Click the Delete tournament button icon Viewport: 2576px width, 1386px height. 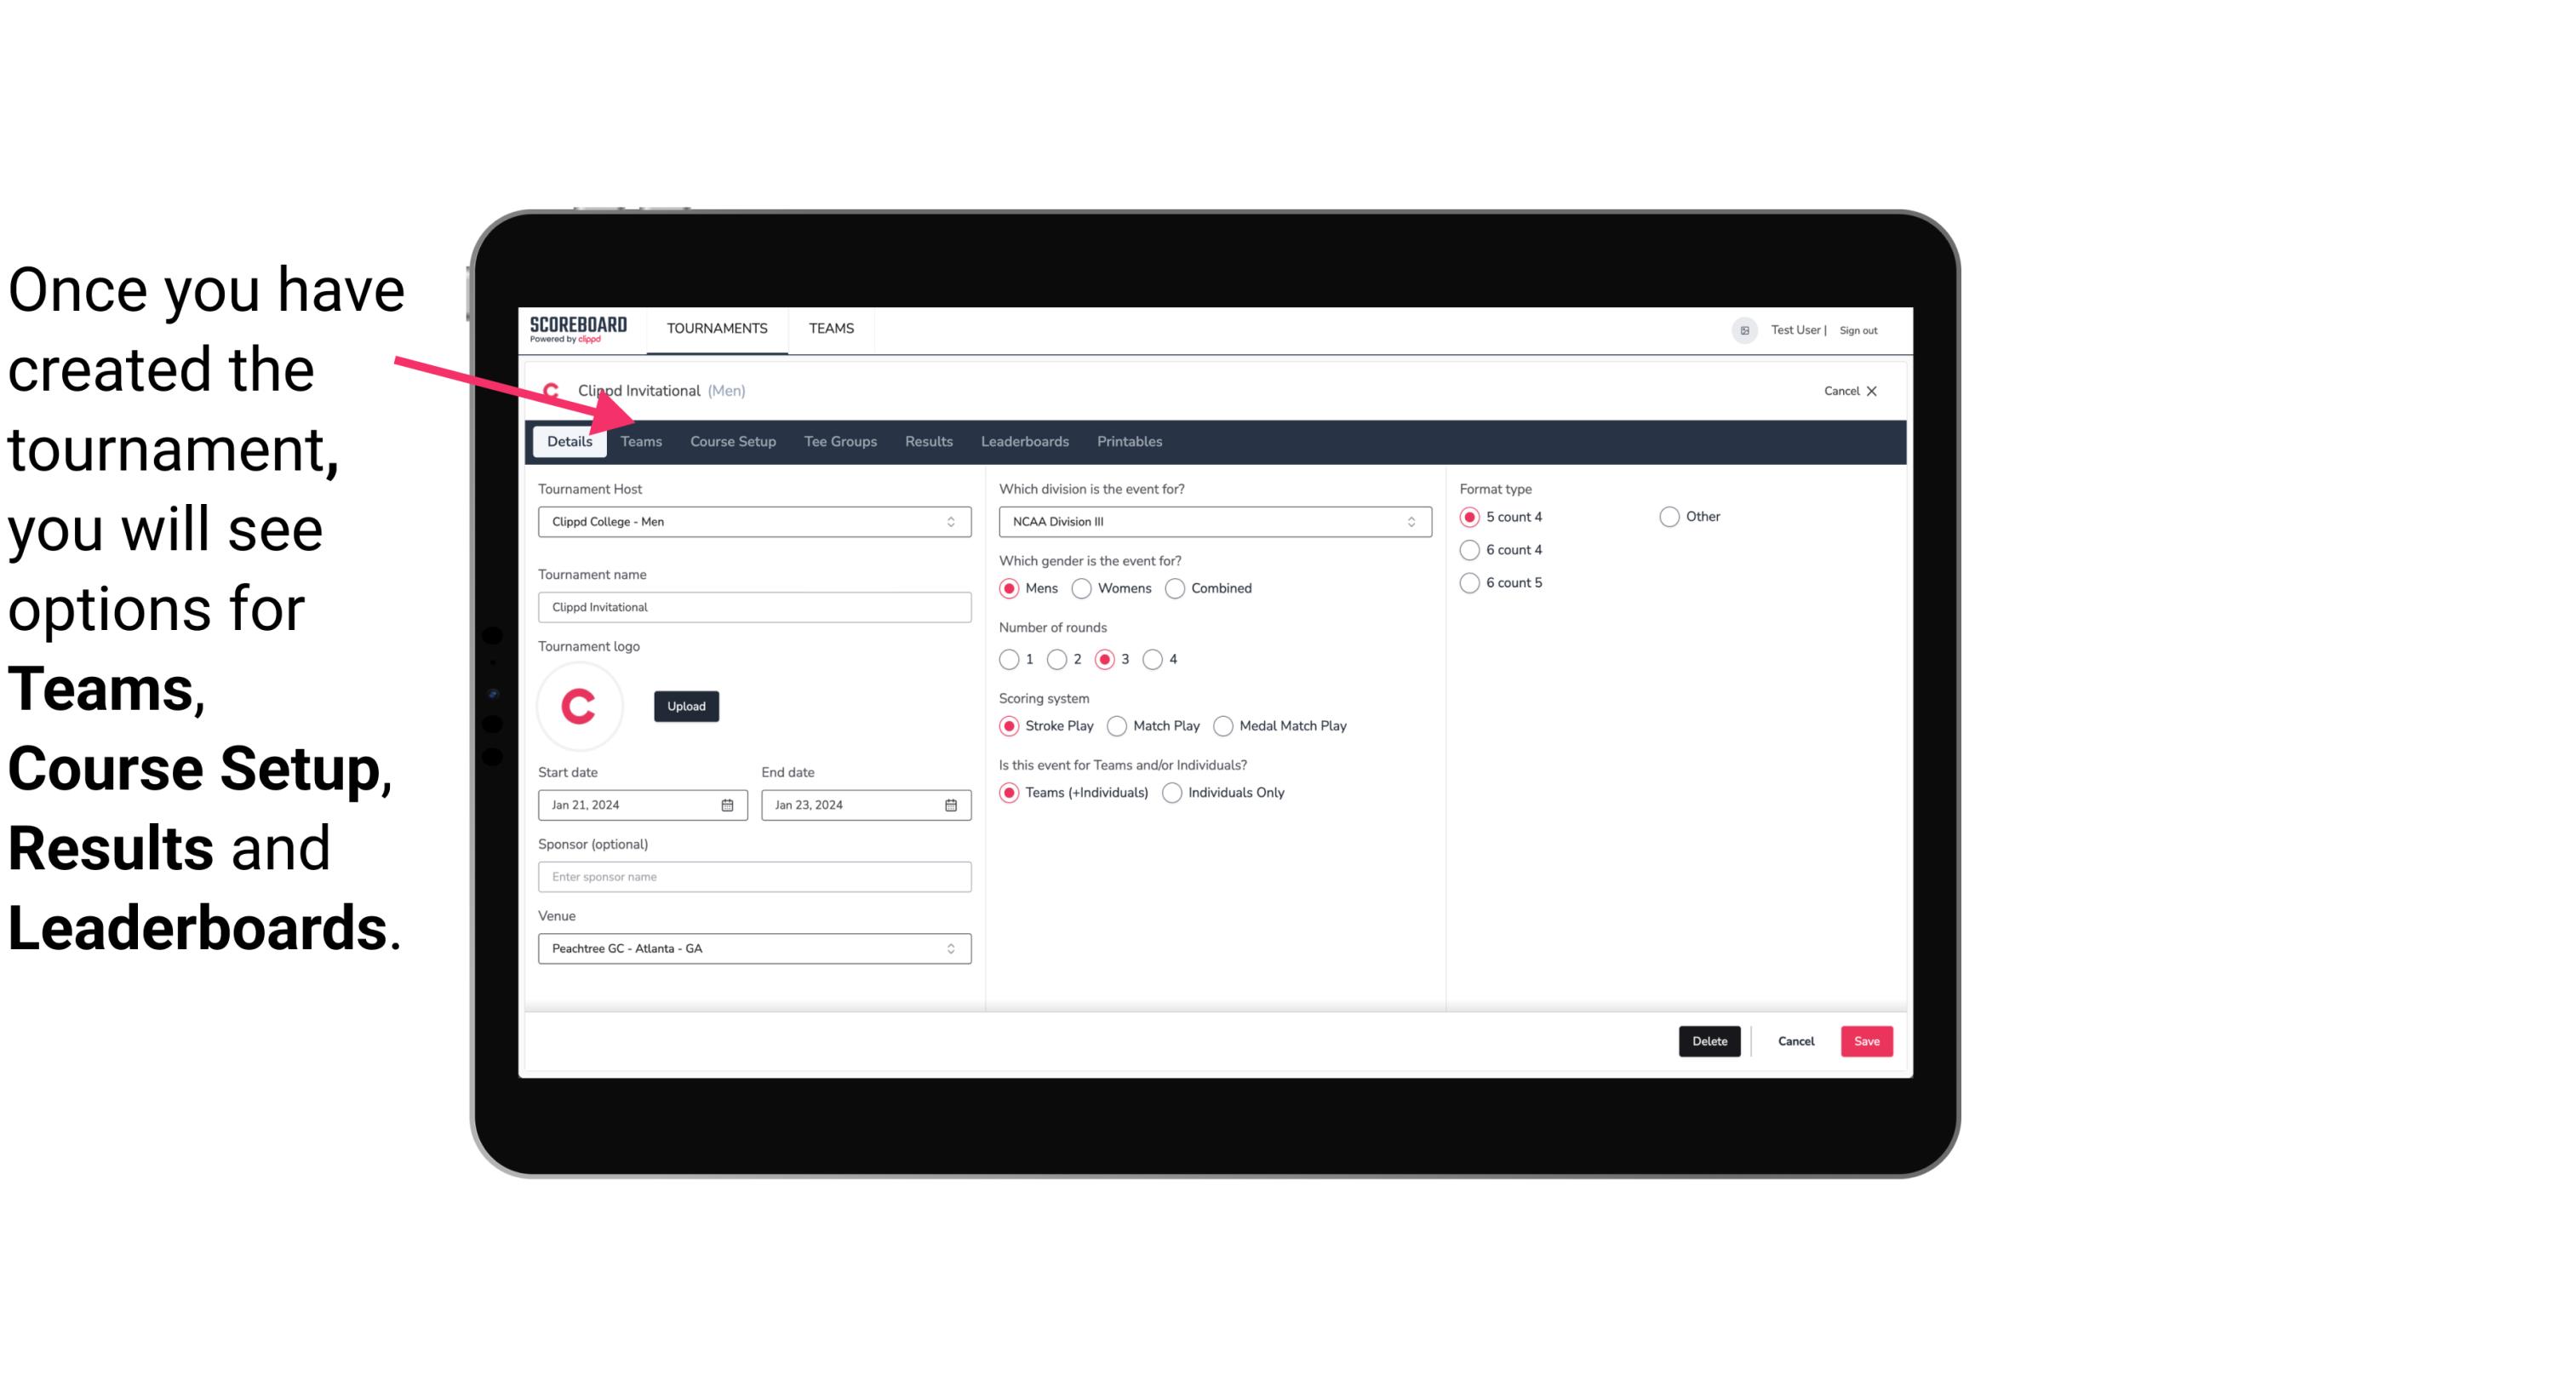[x=1708, y=1041]
